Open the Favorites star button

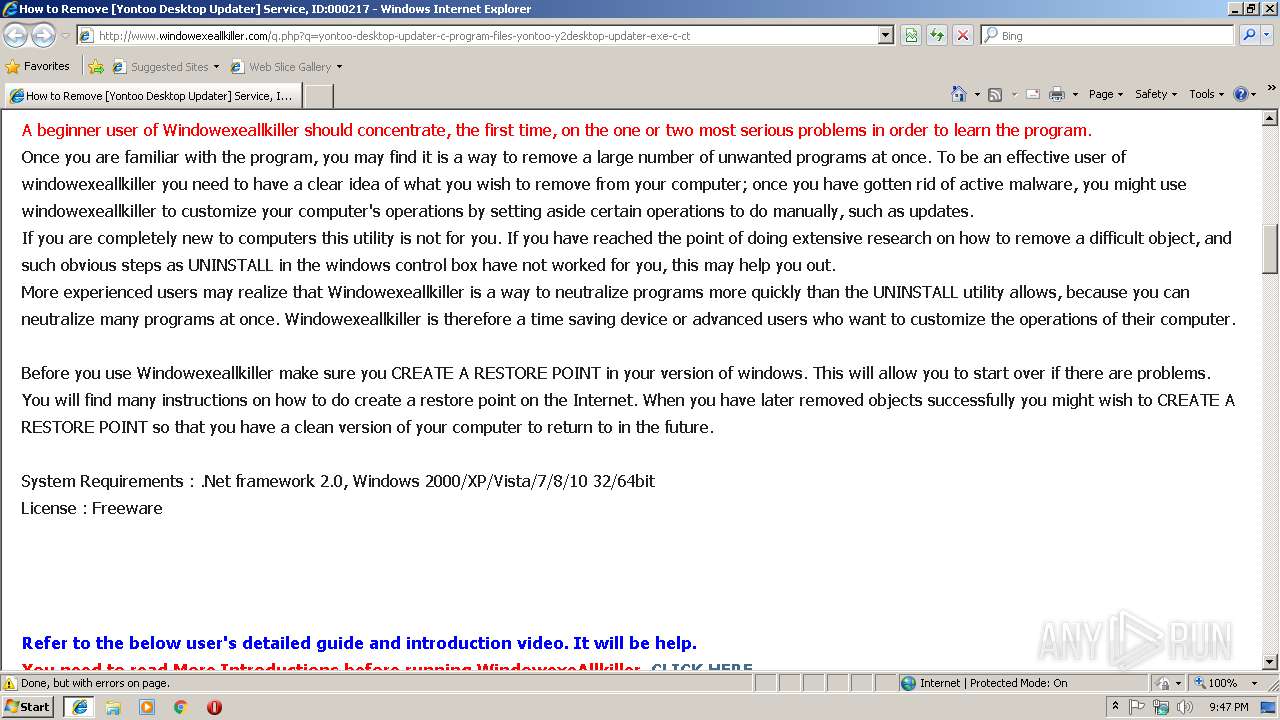[37, 66]
